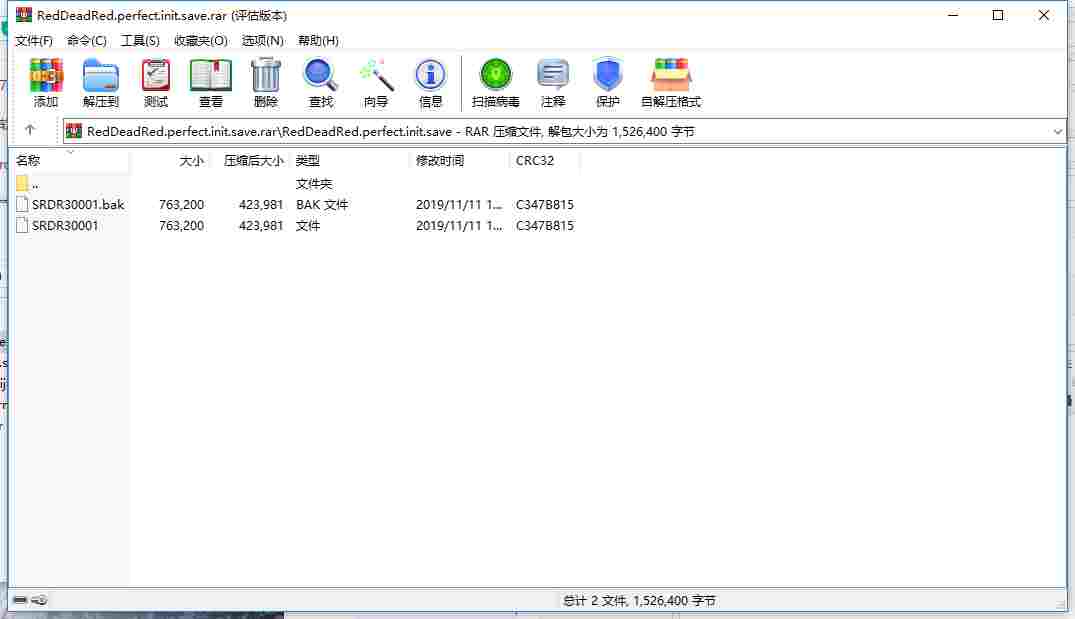This screenshot has height=619, width=1075.
Task: Go up one folder level arrow
Action: [x=29, y=130]
